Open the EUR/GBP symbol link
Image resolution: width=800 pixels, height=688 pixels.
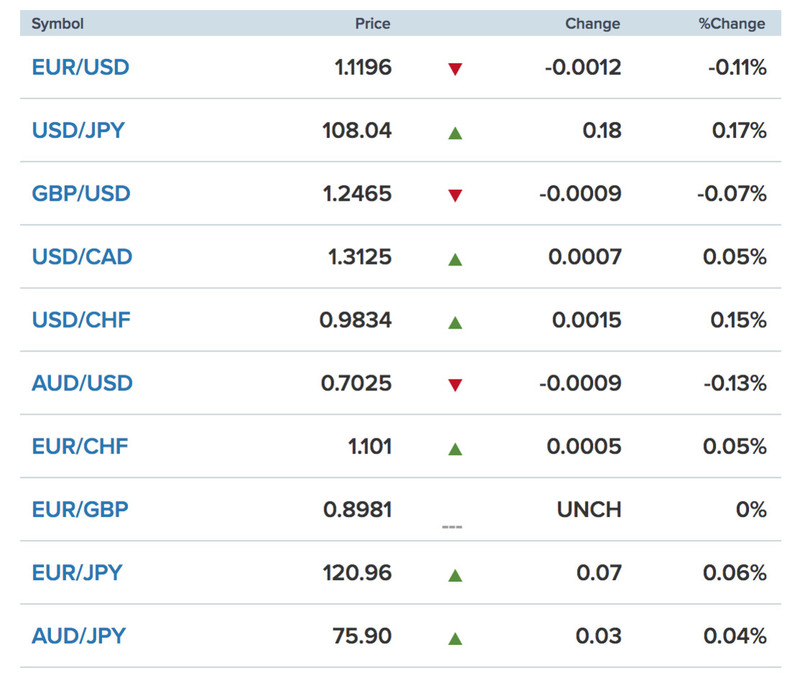(80, 509)
